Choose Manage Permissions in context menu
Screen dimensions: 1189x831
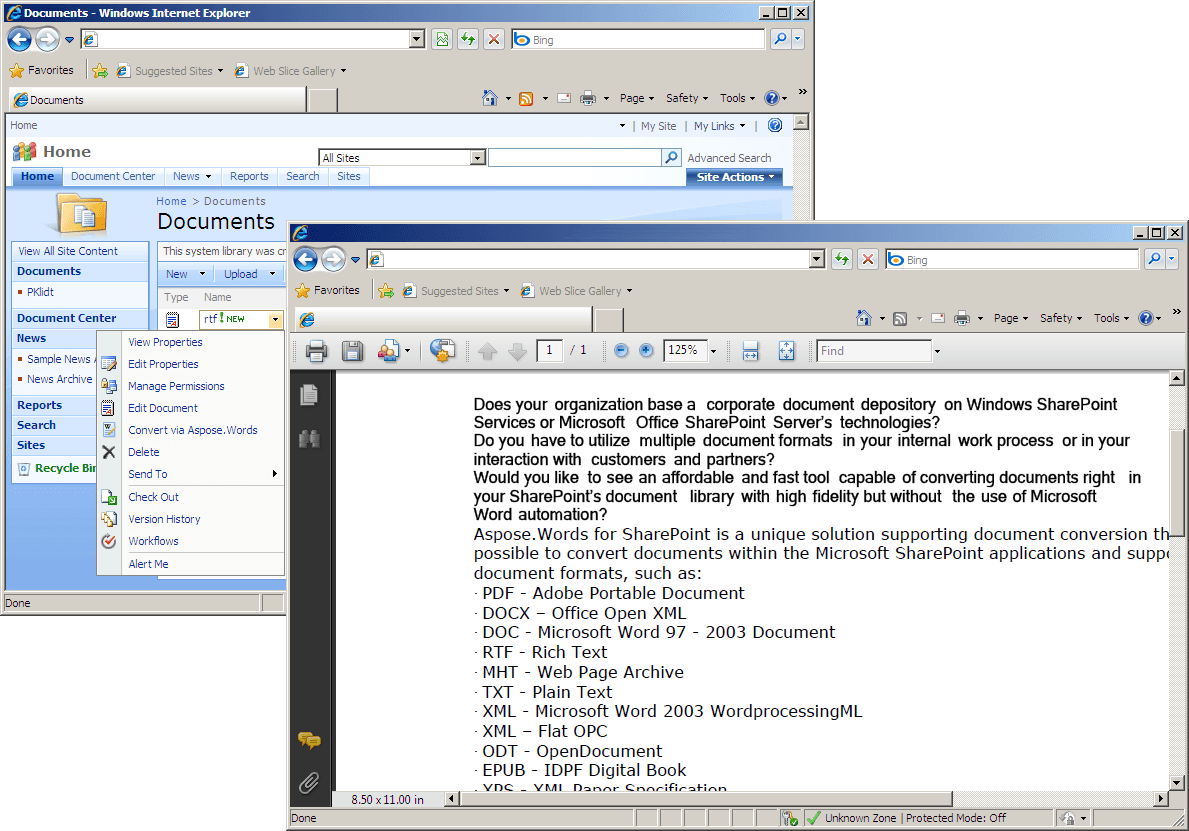click(176, 386)
